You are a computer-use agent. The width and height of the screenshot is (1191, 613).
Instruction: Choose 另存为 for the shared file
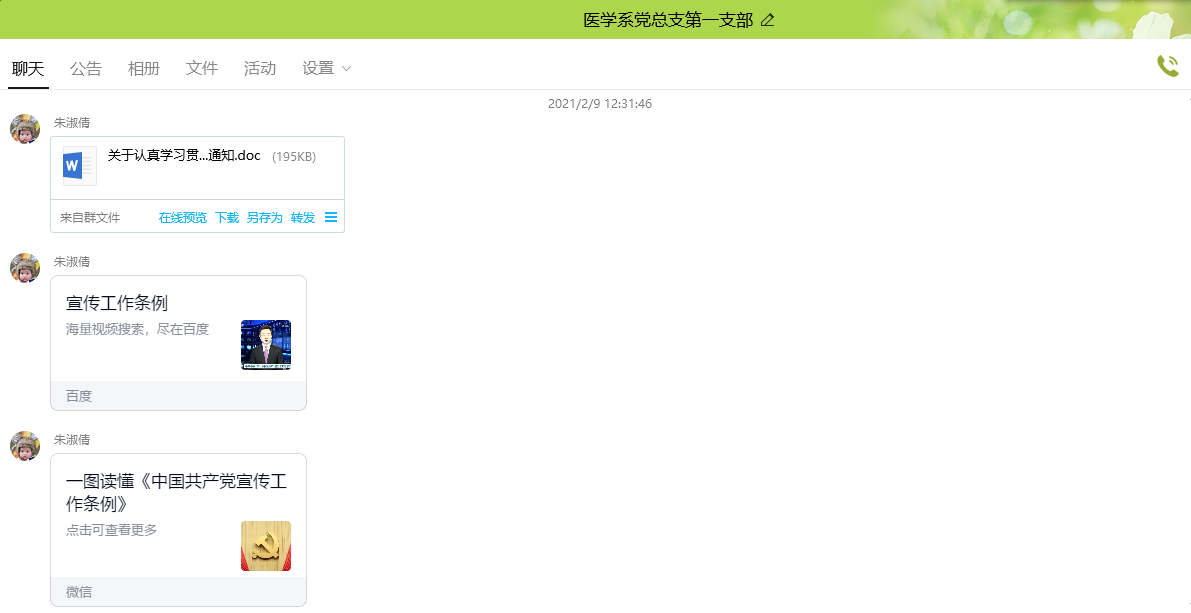(264, 217)
